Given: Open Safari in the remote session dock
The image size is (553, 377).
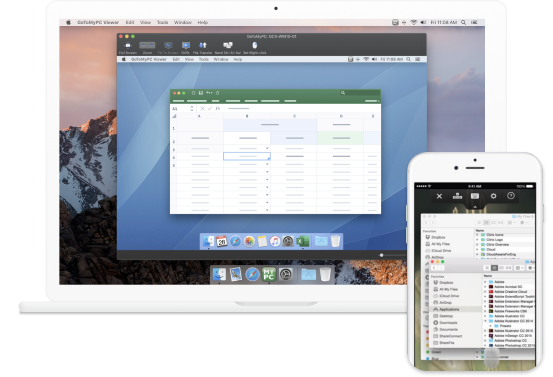Looking at the screenshot, I should tap(235, 241).
